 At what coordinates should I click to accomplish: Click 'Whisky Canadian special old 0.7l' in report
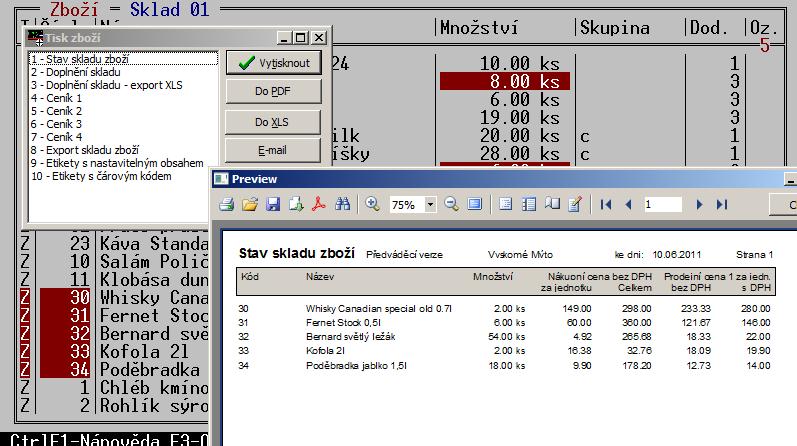click(379, 309)
